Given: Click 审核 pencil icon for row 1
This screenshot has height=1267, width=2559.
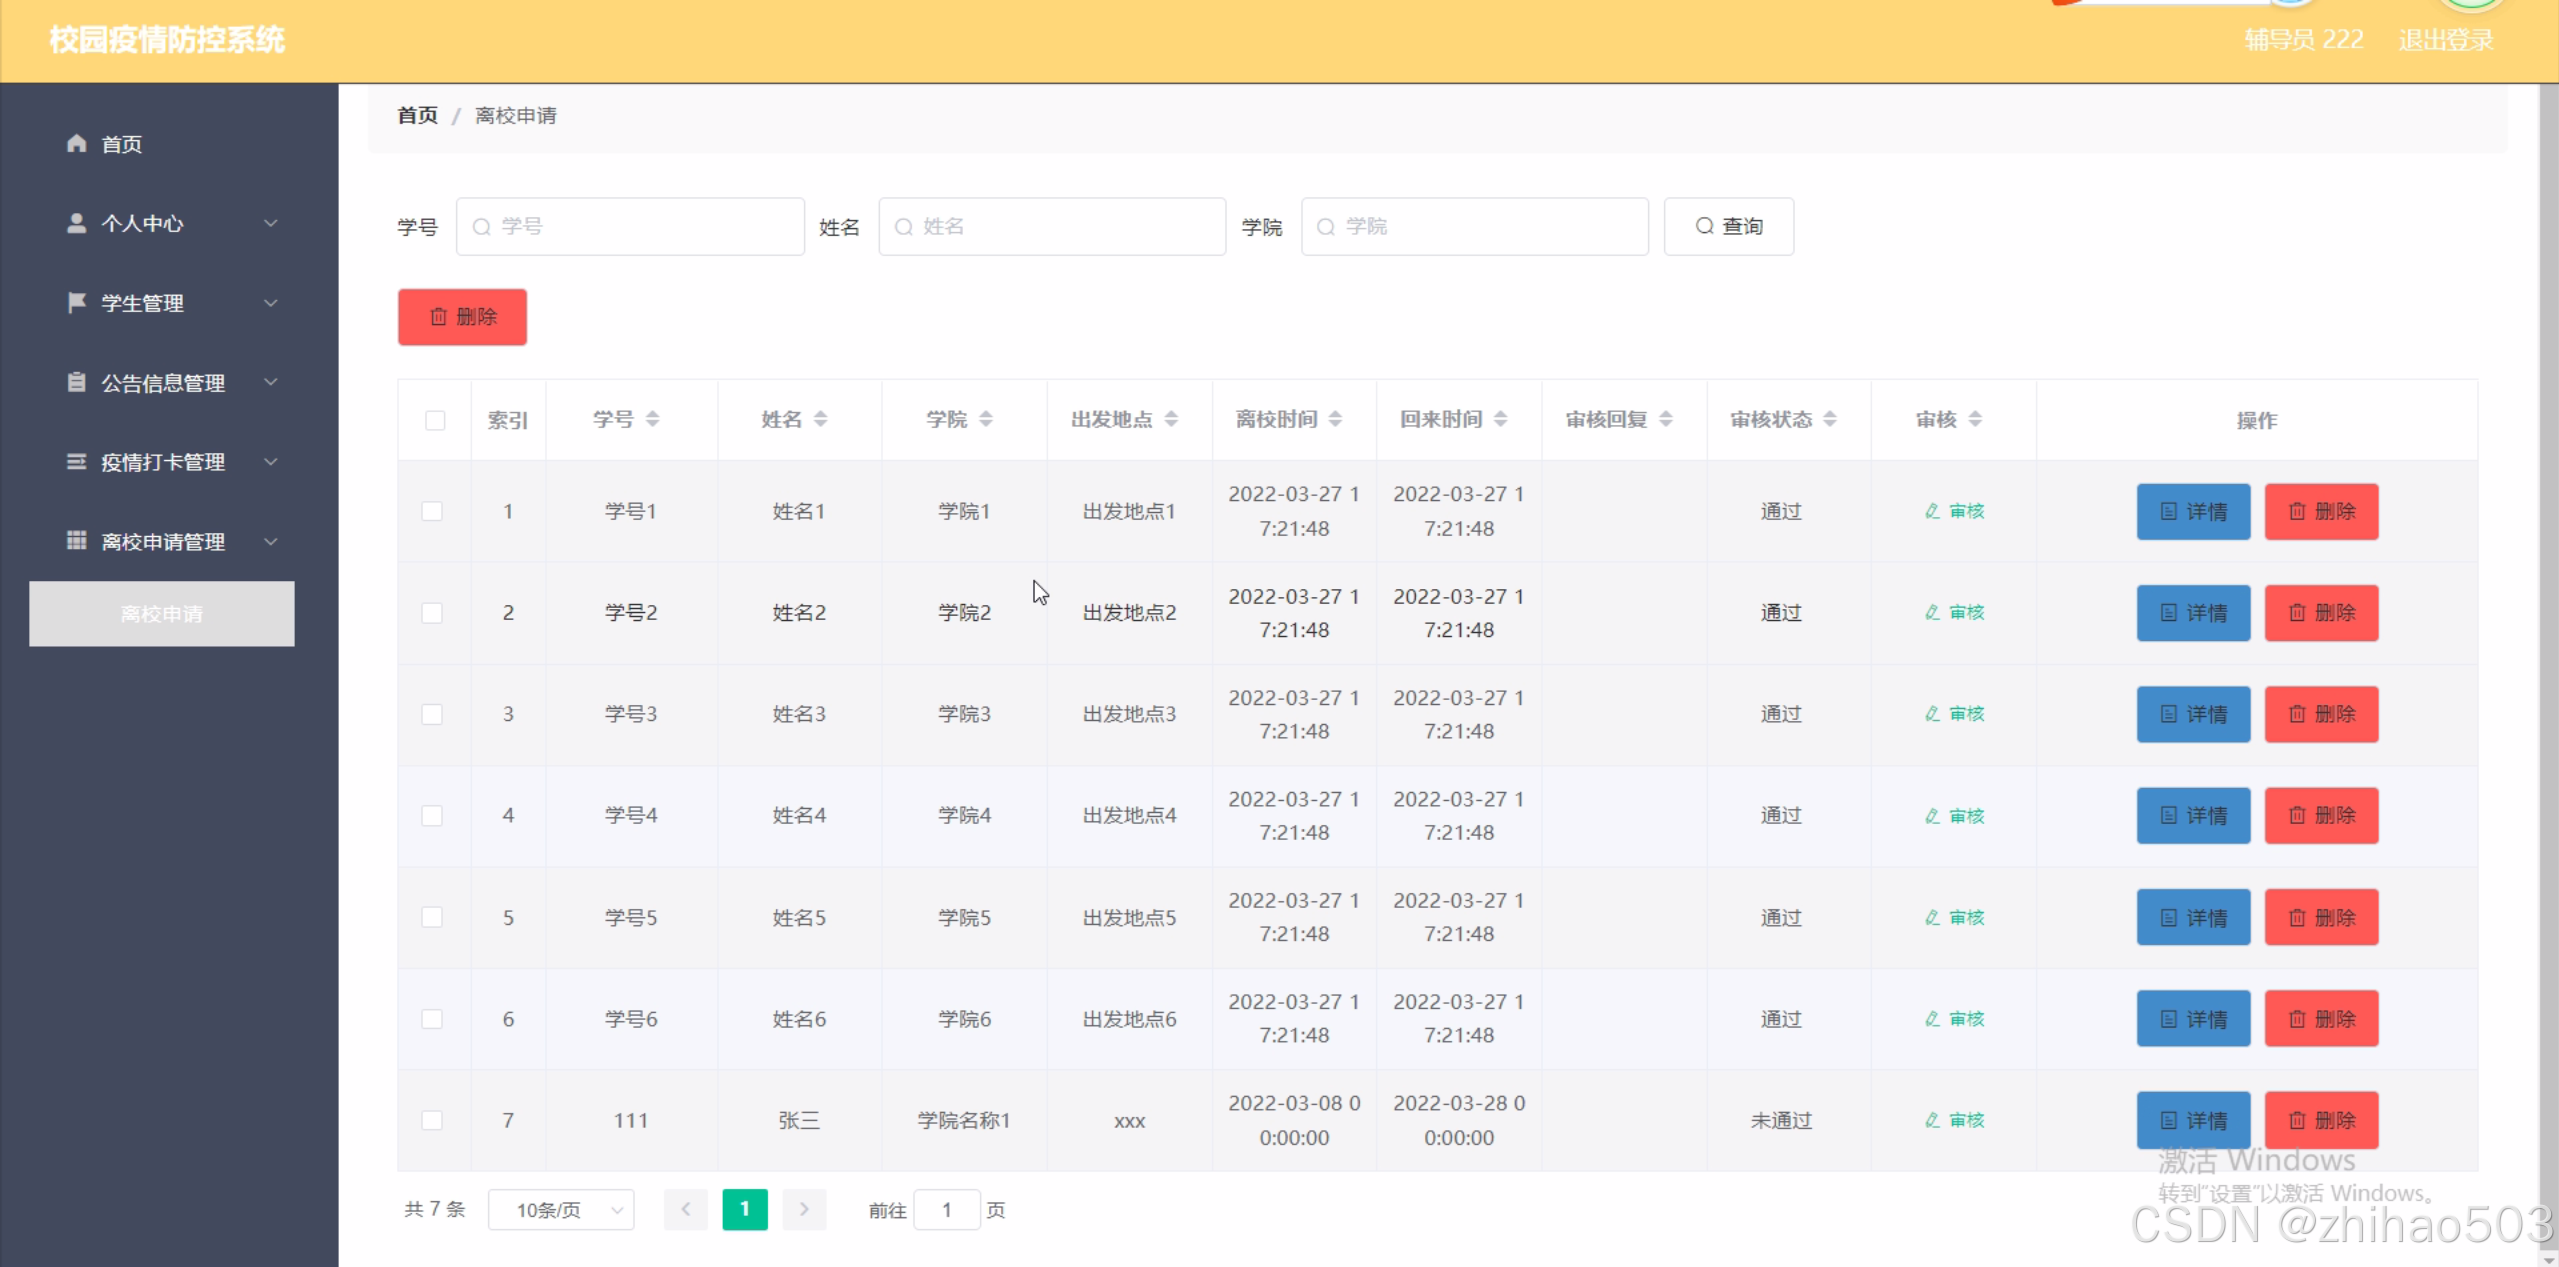Looking at the screenshot, I should click(x=1932, y=511).
